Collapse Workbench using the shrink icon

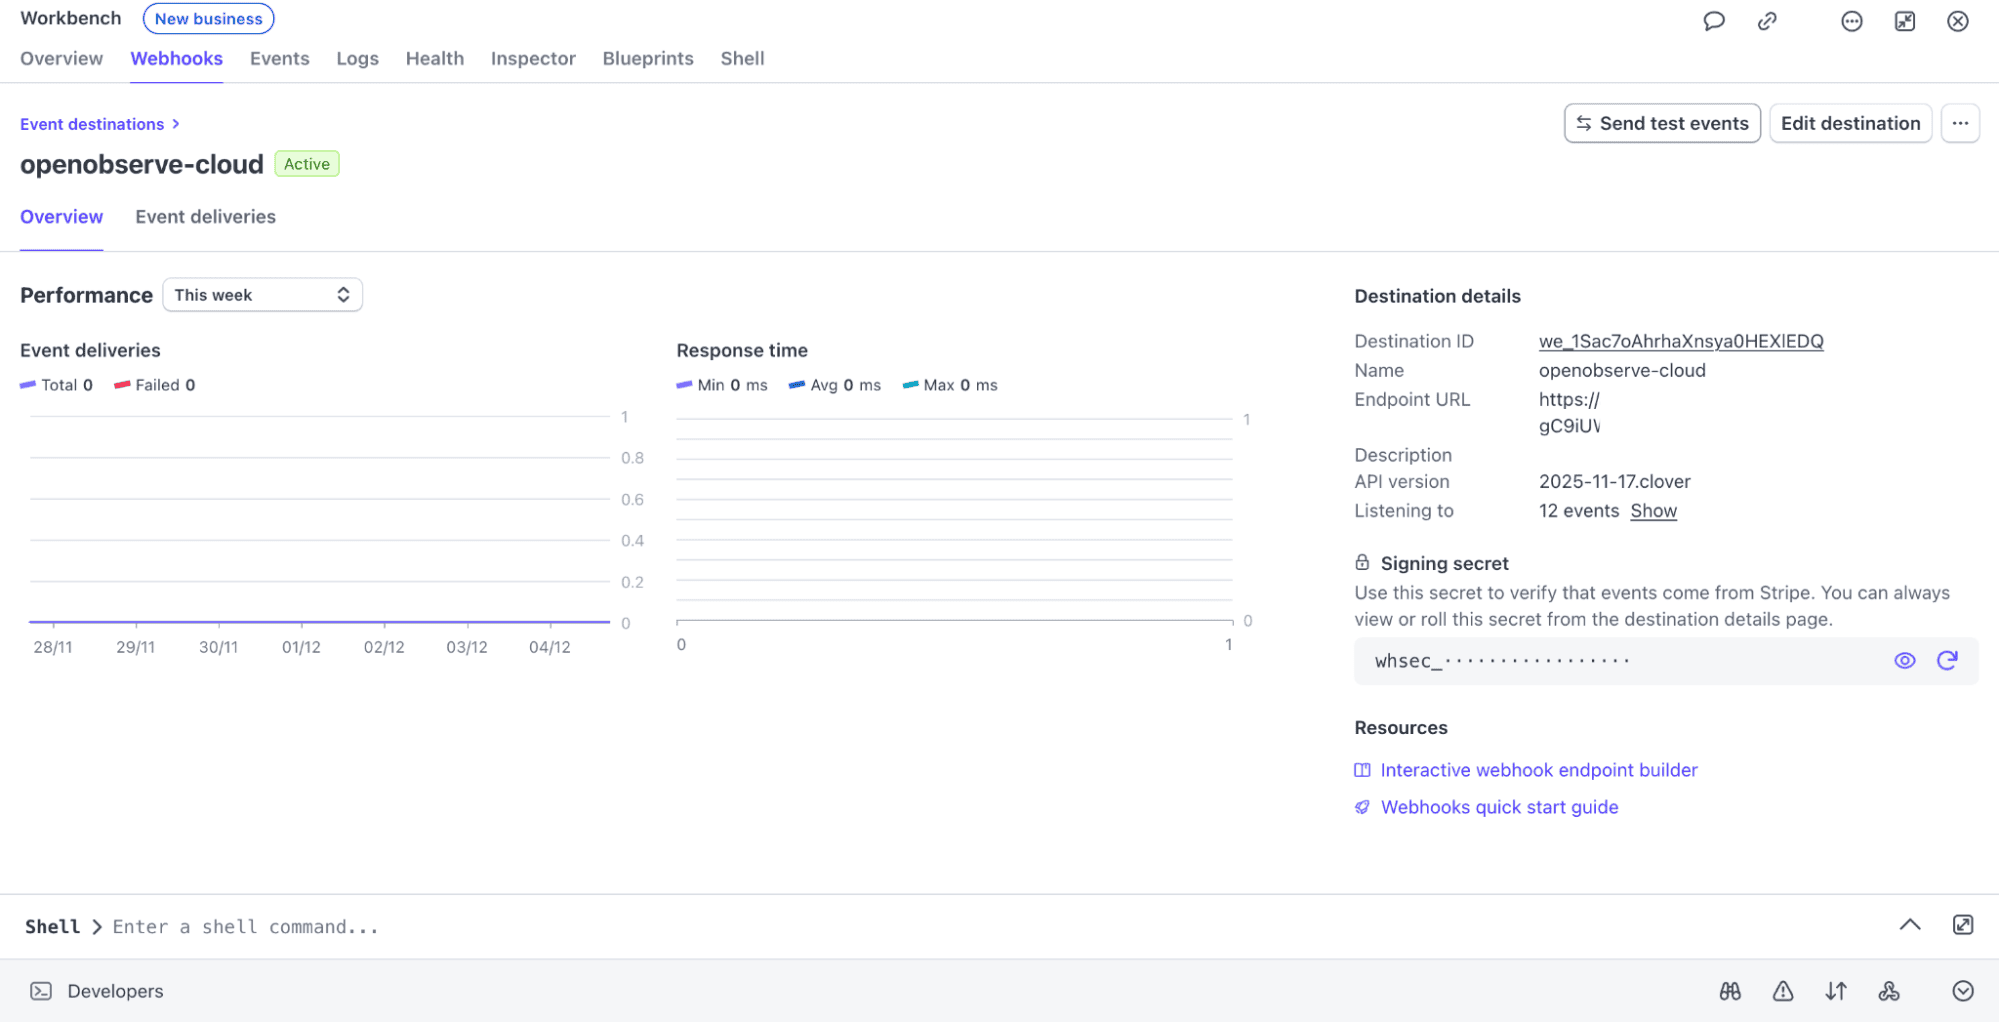(x=1905, y=20)
